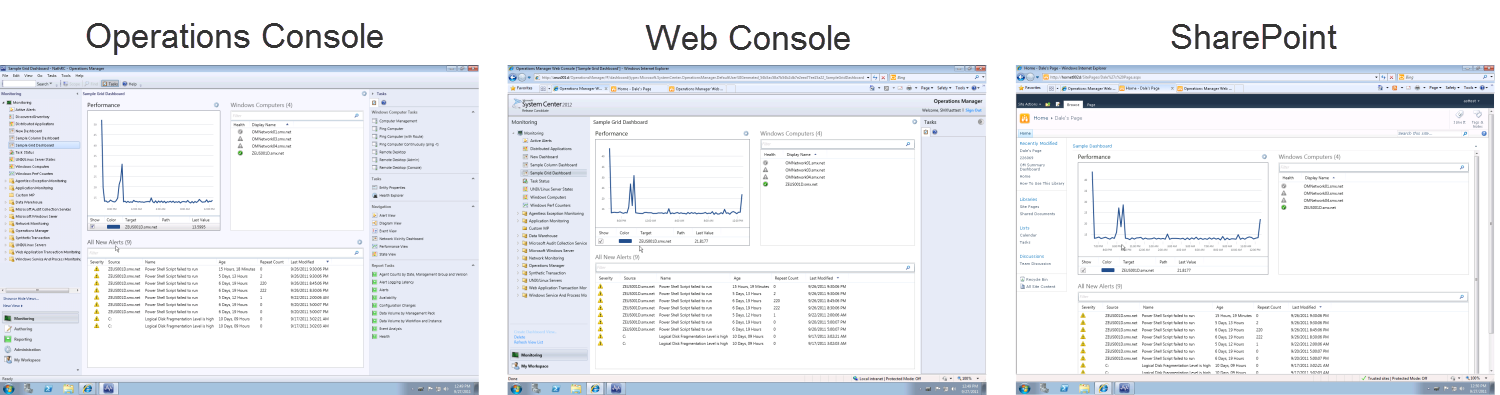The image size is (1500, 395).
Task: Switch to Page ribbon tab in SharePoint
Action: (x=1090, y=104)
